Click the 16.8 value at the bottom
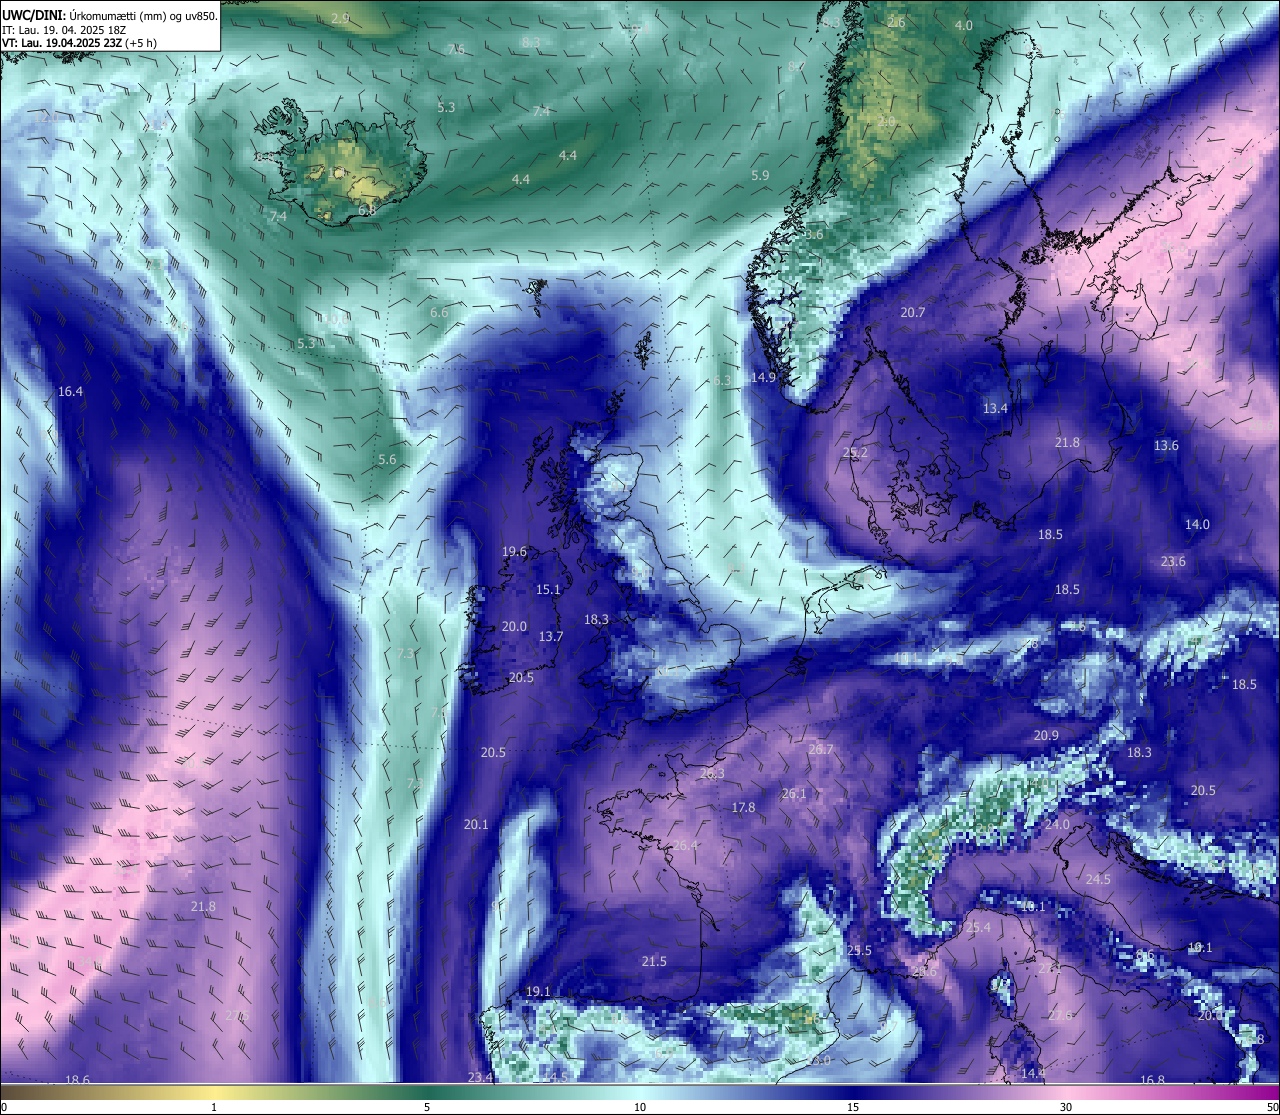Screen dimensions: 1280x1115 click(x=1152, y=1081)
